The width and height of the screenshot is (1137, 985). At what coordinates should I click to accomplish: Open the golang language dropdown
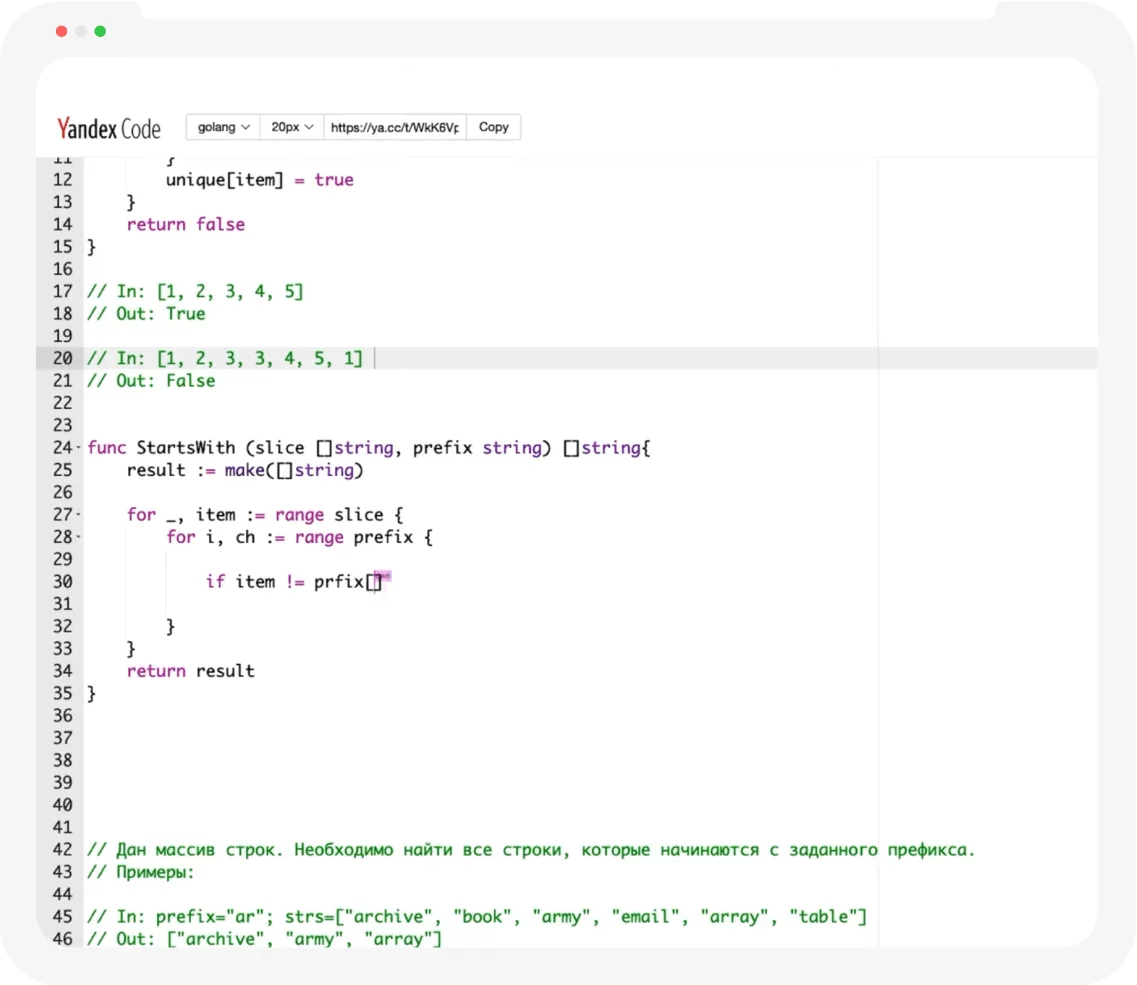[223, 127]
